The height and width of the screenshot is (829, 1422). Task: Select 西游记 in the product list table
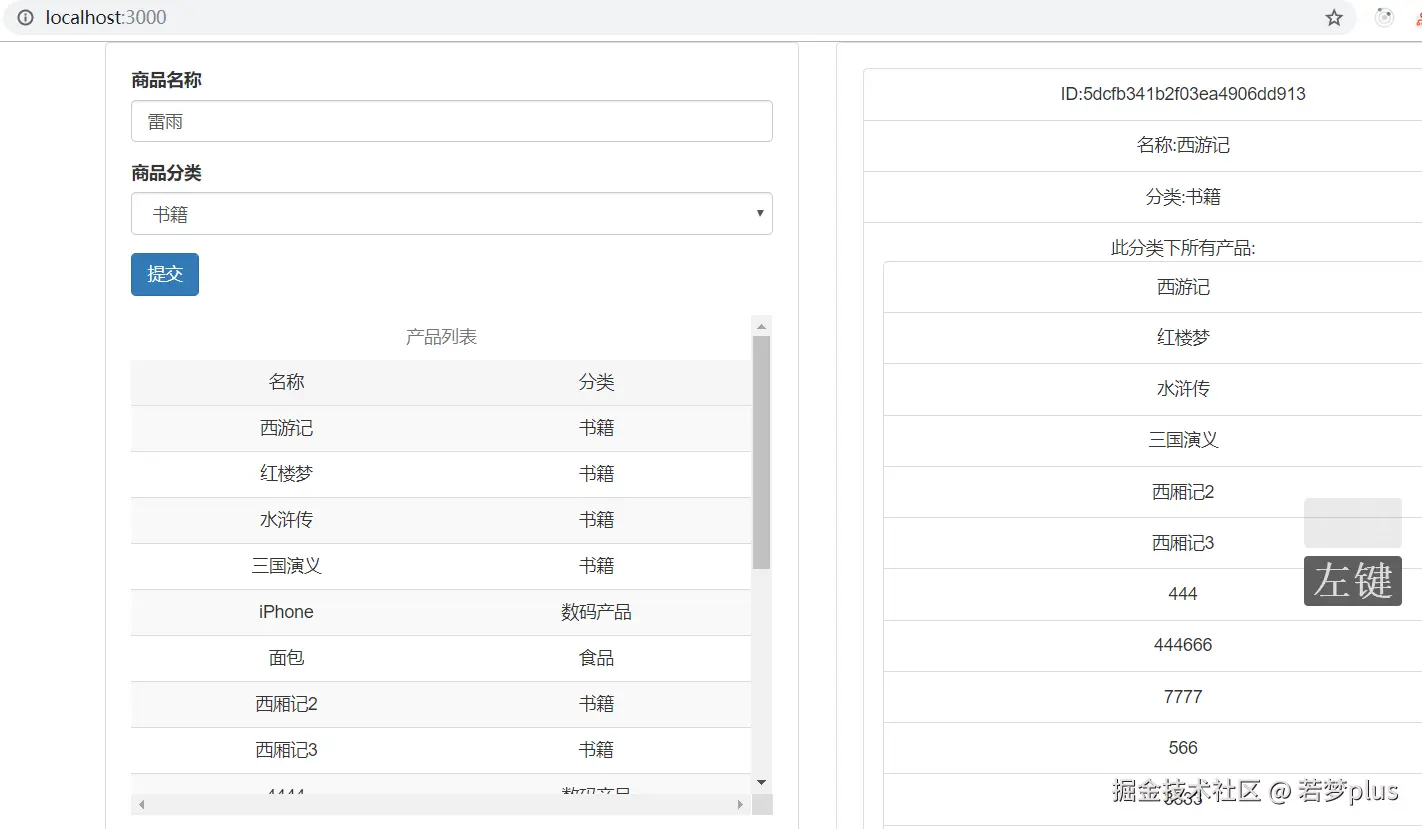pos(286,428)
